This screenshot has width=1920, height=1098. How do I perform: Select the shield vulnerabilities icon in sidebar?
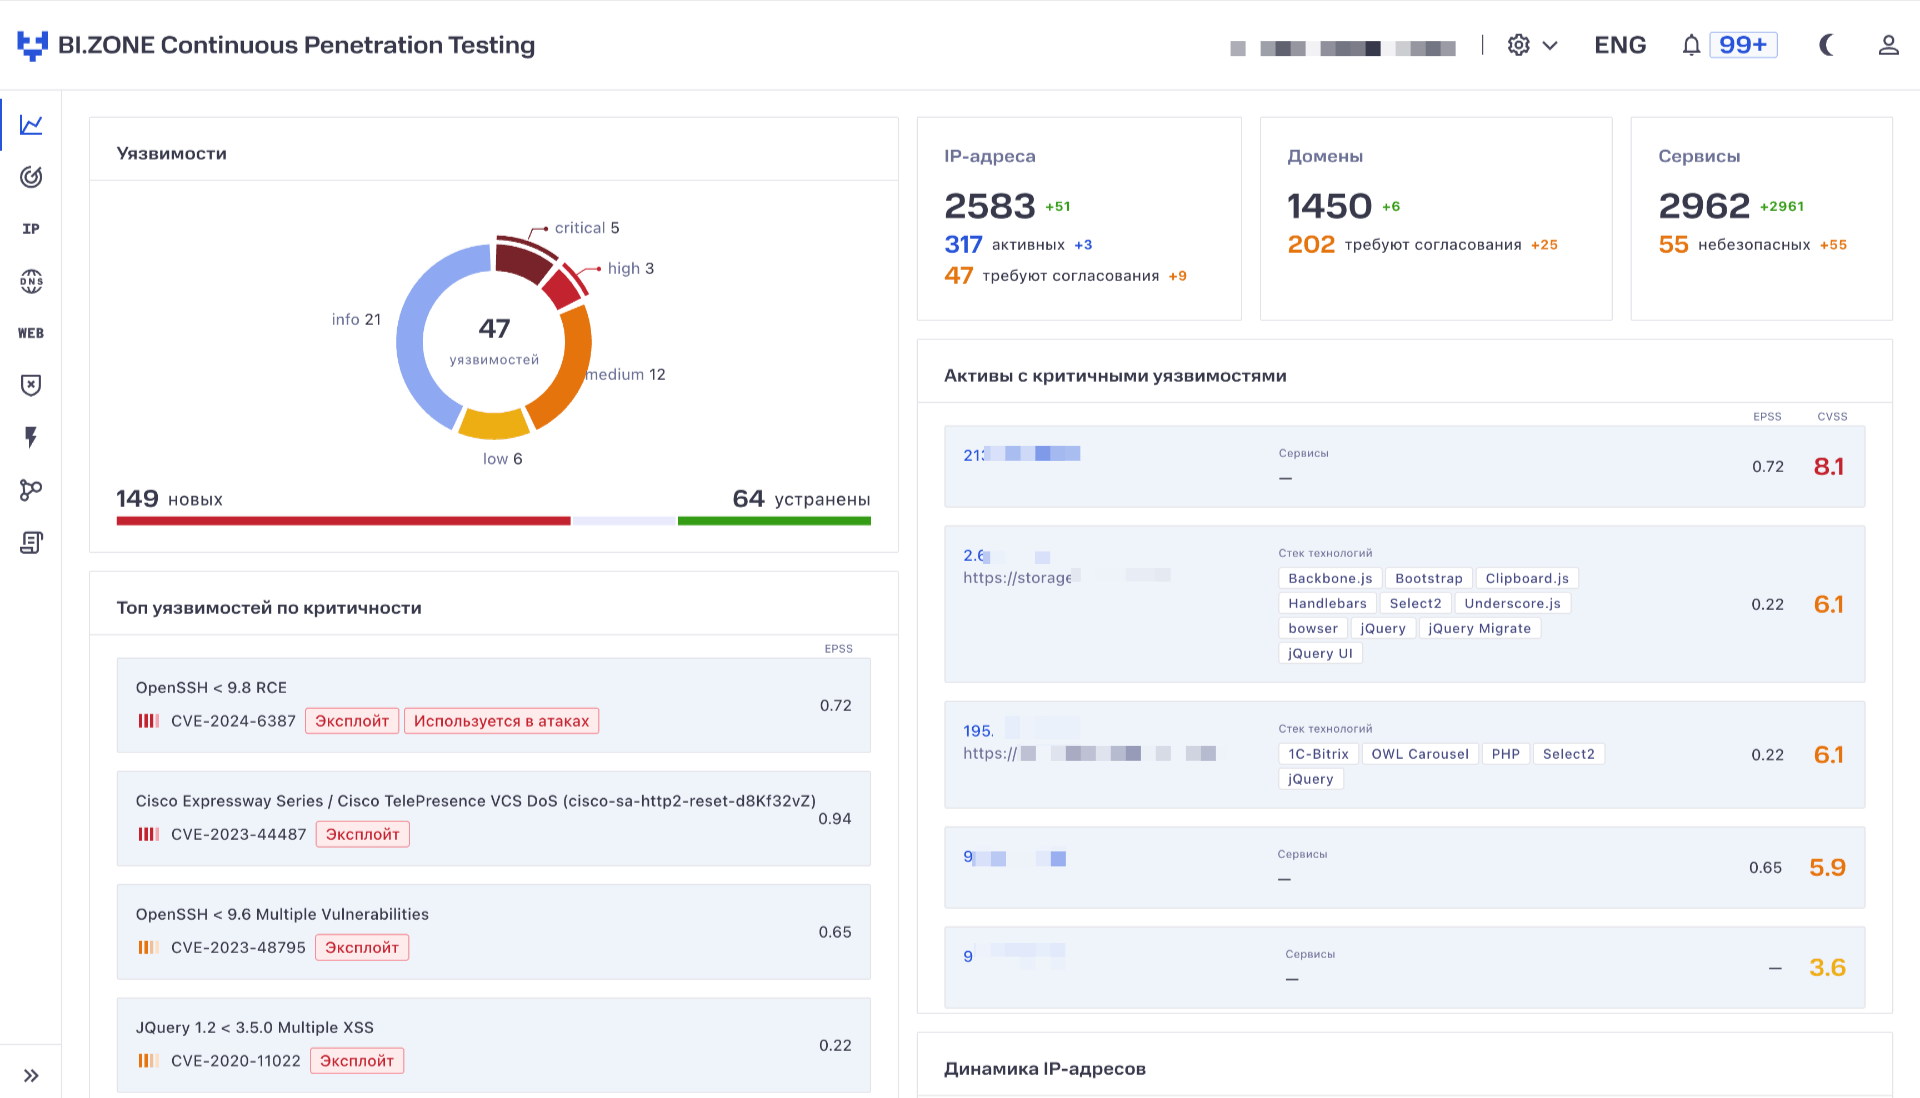[x=31, y=385]
